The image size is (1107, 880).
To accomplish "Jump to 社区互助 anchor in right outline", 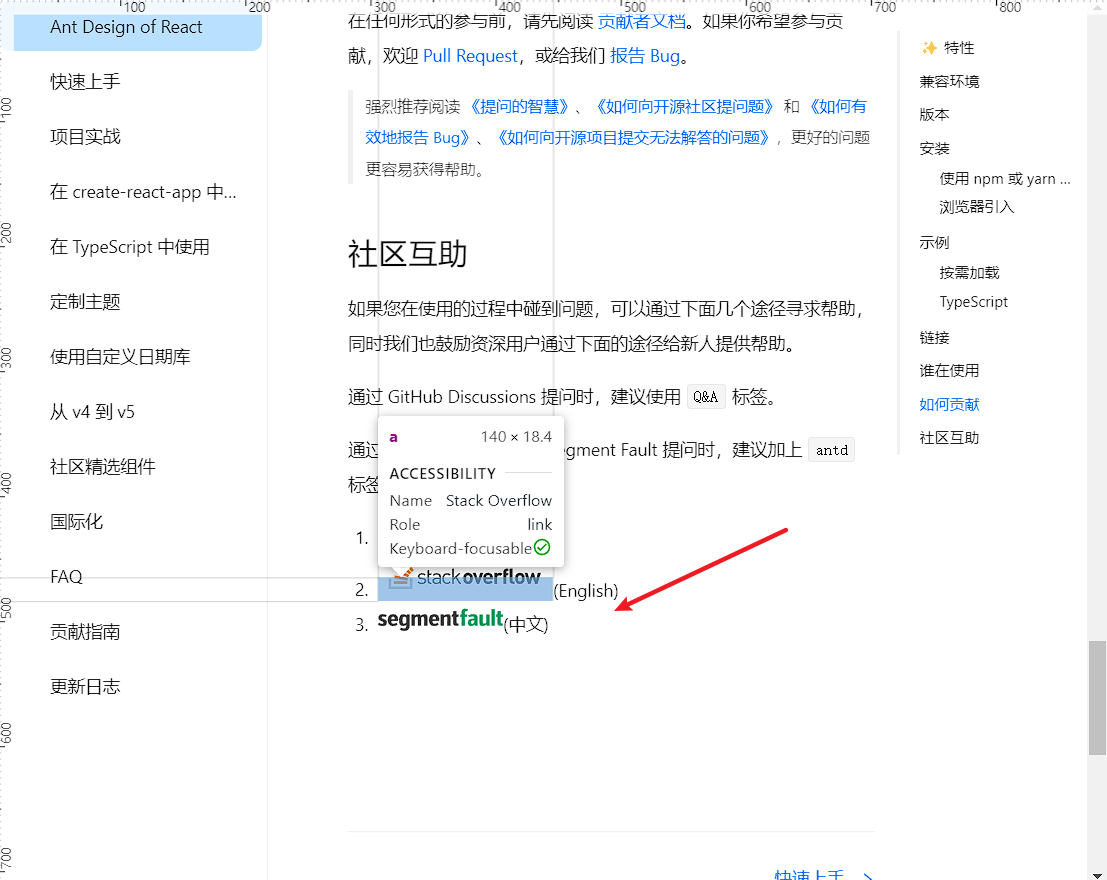I will (949, 438).
